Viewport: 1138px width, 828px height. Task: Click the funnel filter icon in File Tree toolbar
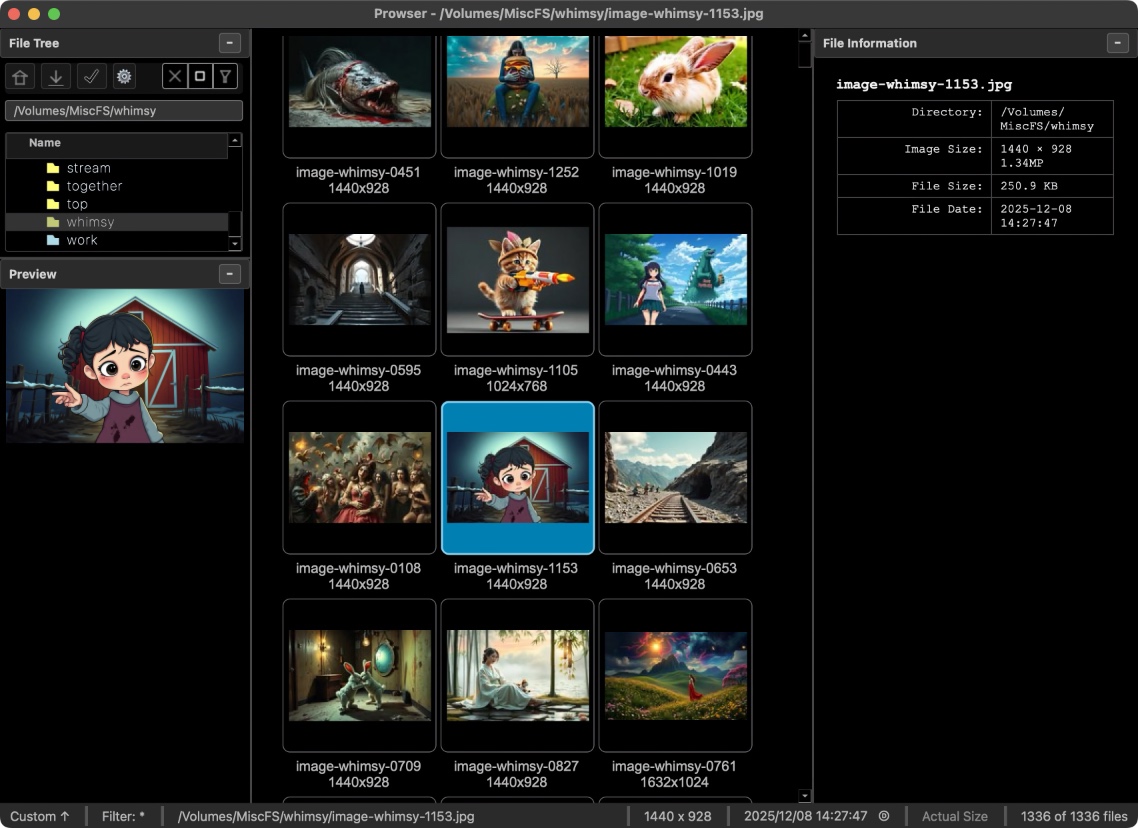(225, 76)
